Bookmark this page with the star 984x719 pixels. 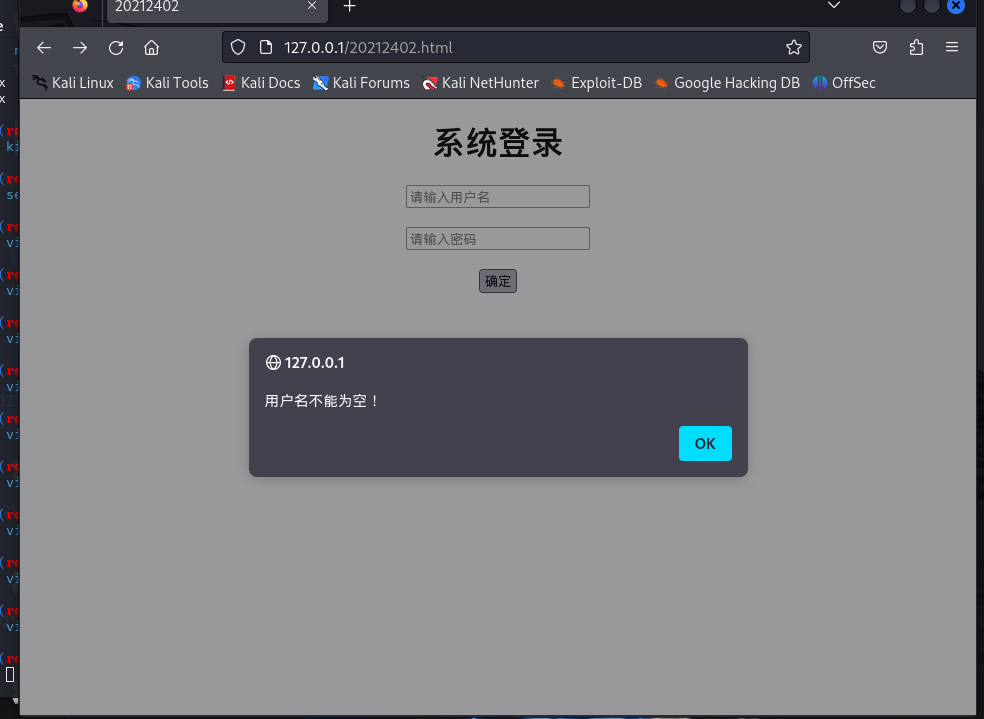coord(794,48)
